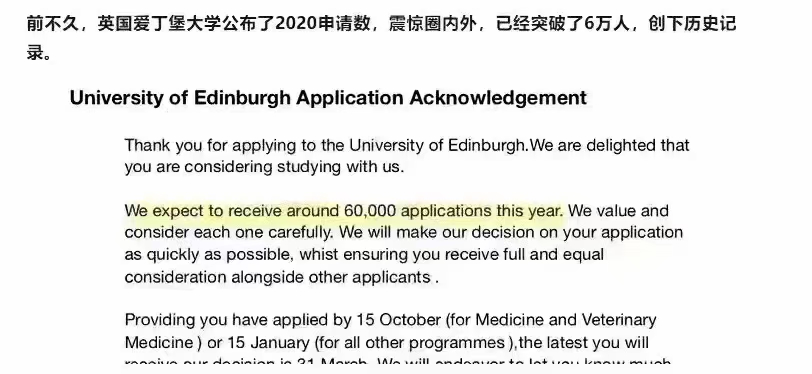Screen dimensions: 812x374
Task: Click the line 'you are considering studying with us.'
Action: pyautogui.click(x=264, y=167)
